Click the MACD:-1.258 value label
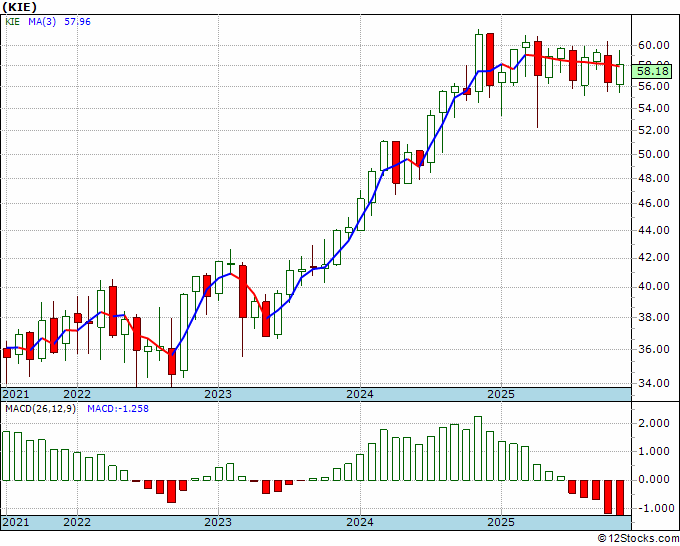The image size is (680, 546). pos(118,409)
